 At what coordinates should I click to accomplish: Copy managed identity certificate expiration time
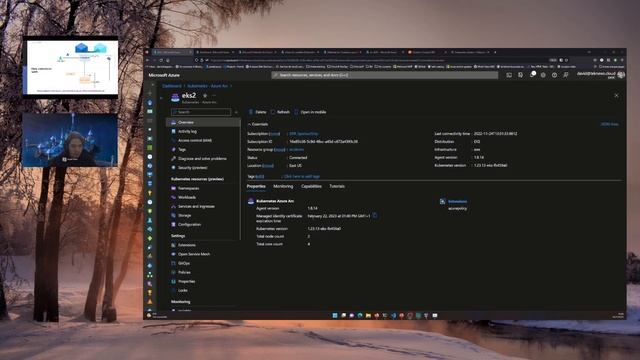coord(375,216)
